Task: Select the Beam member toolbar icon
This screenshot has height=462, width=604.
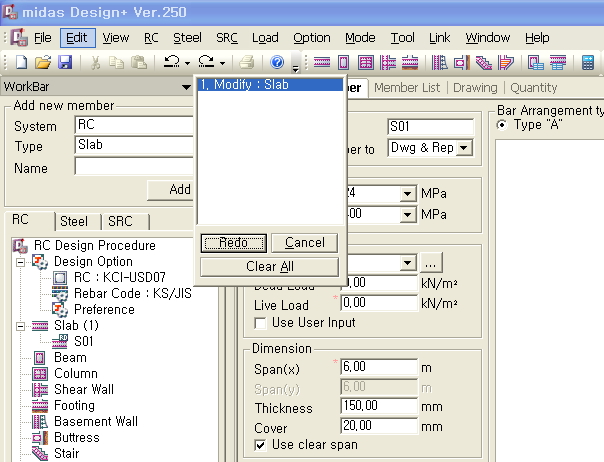Action: pos(343,62)
